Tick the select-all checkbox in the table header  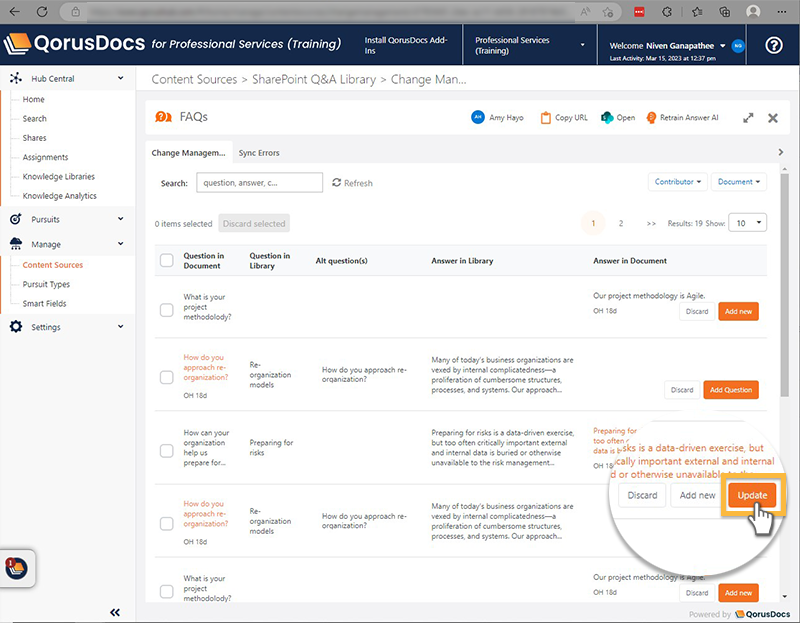tap(167, 260)
